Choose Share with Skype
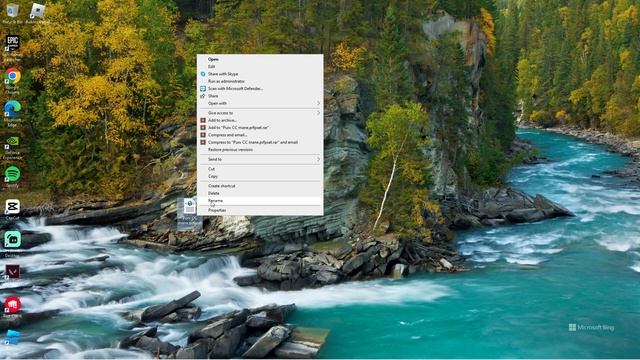This screenshot has width=640, height=360. click(x=260, y=74)
